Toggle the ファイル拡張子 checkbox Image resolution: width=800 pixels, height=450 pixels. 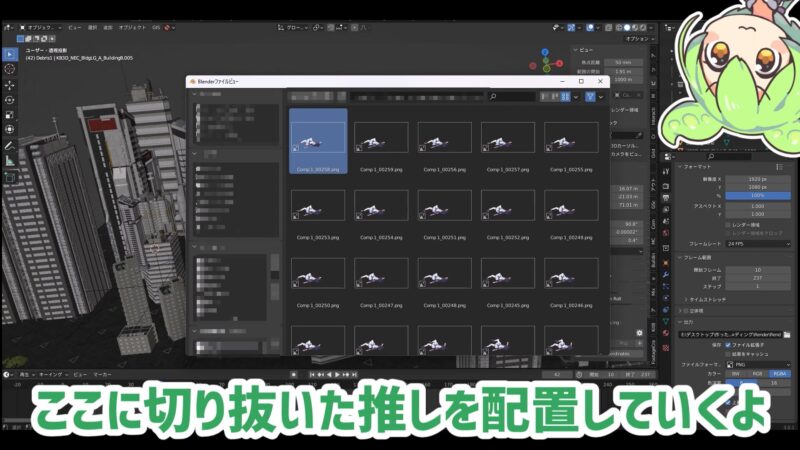pyautogui.click(x=727, y=345)
